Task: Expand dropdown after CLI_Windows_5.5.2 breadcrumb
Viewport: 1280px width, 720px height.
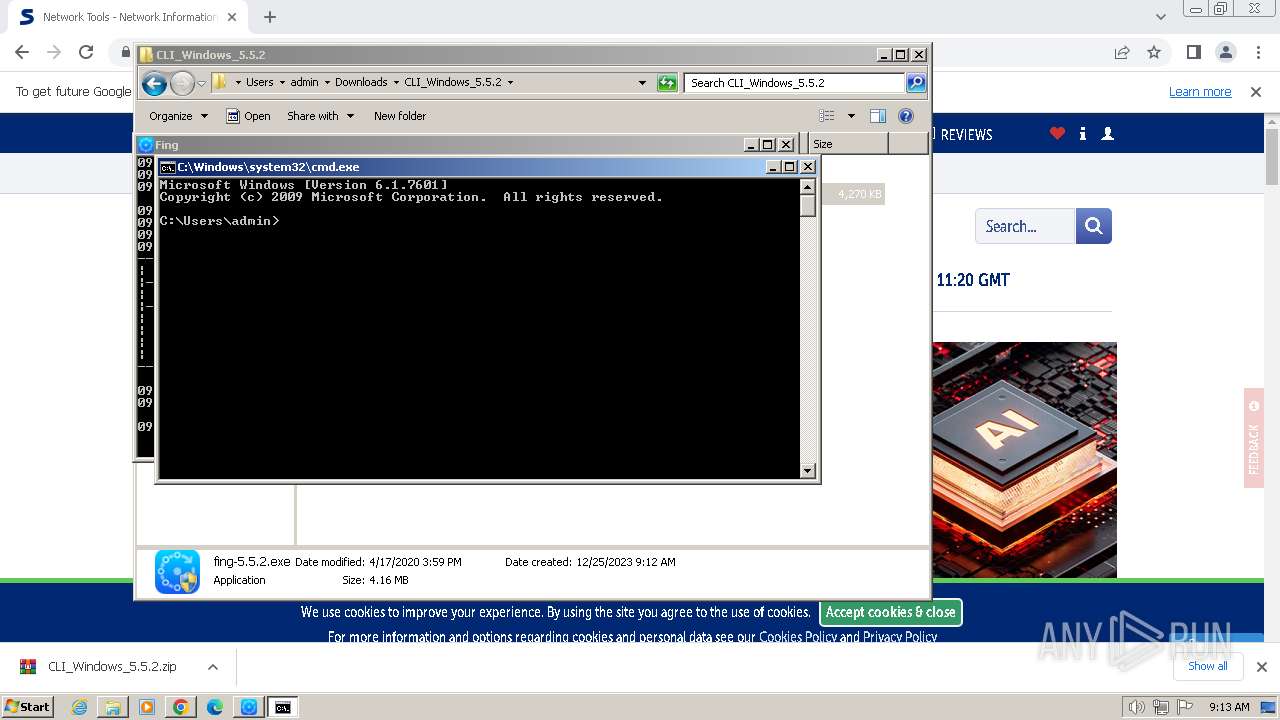Action: (x=511, y=82)
